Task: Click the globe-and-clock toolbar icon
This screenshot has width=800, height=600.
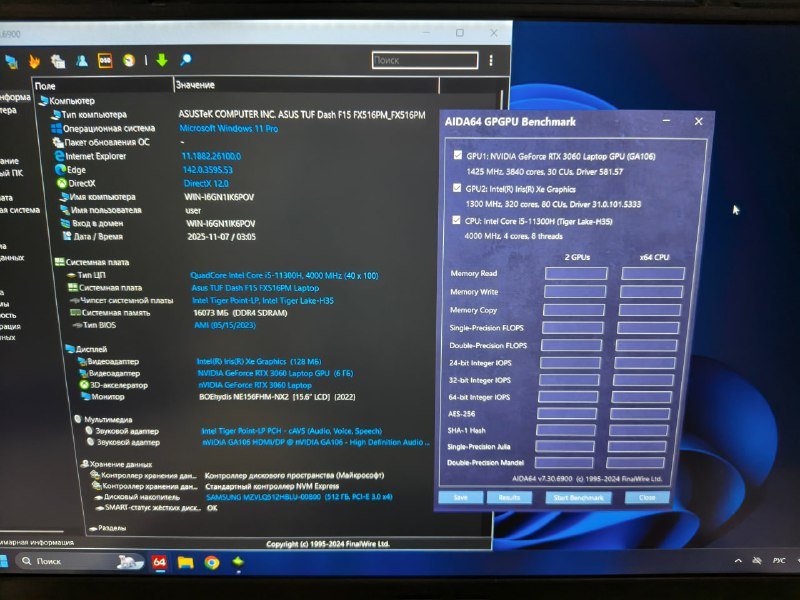Action: click(127, 61)
